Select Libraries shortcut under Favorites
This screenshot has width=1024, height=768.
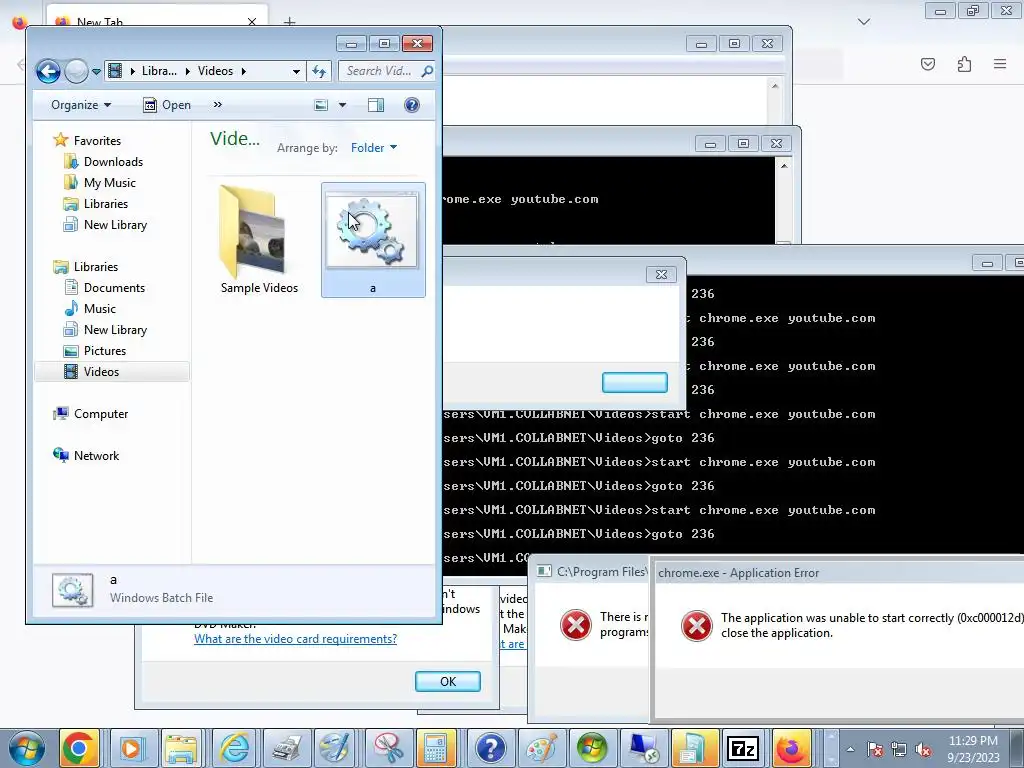(105, 204)
